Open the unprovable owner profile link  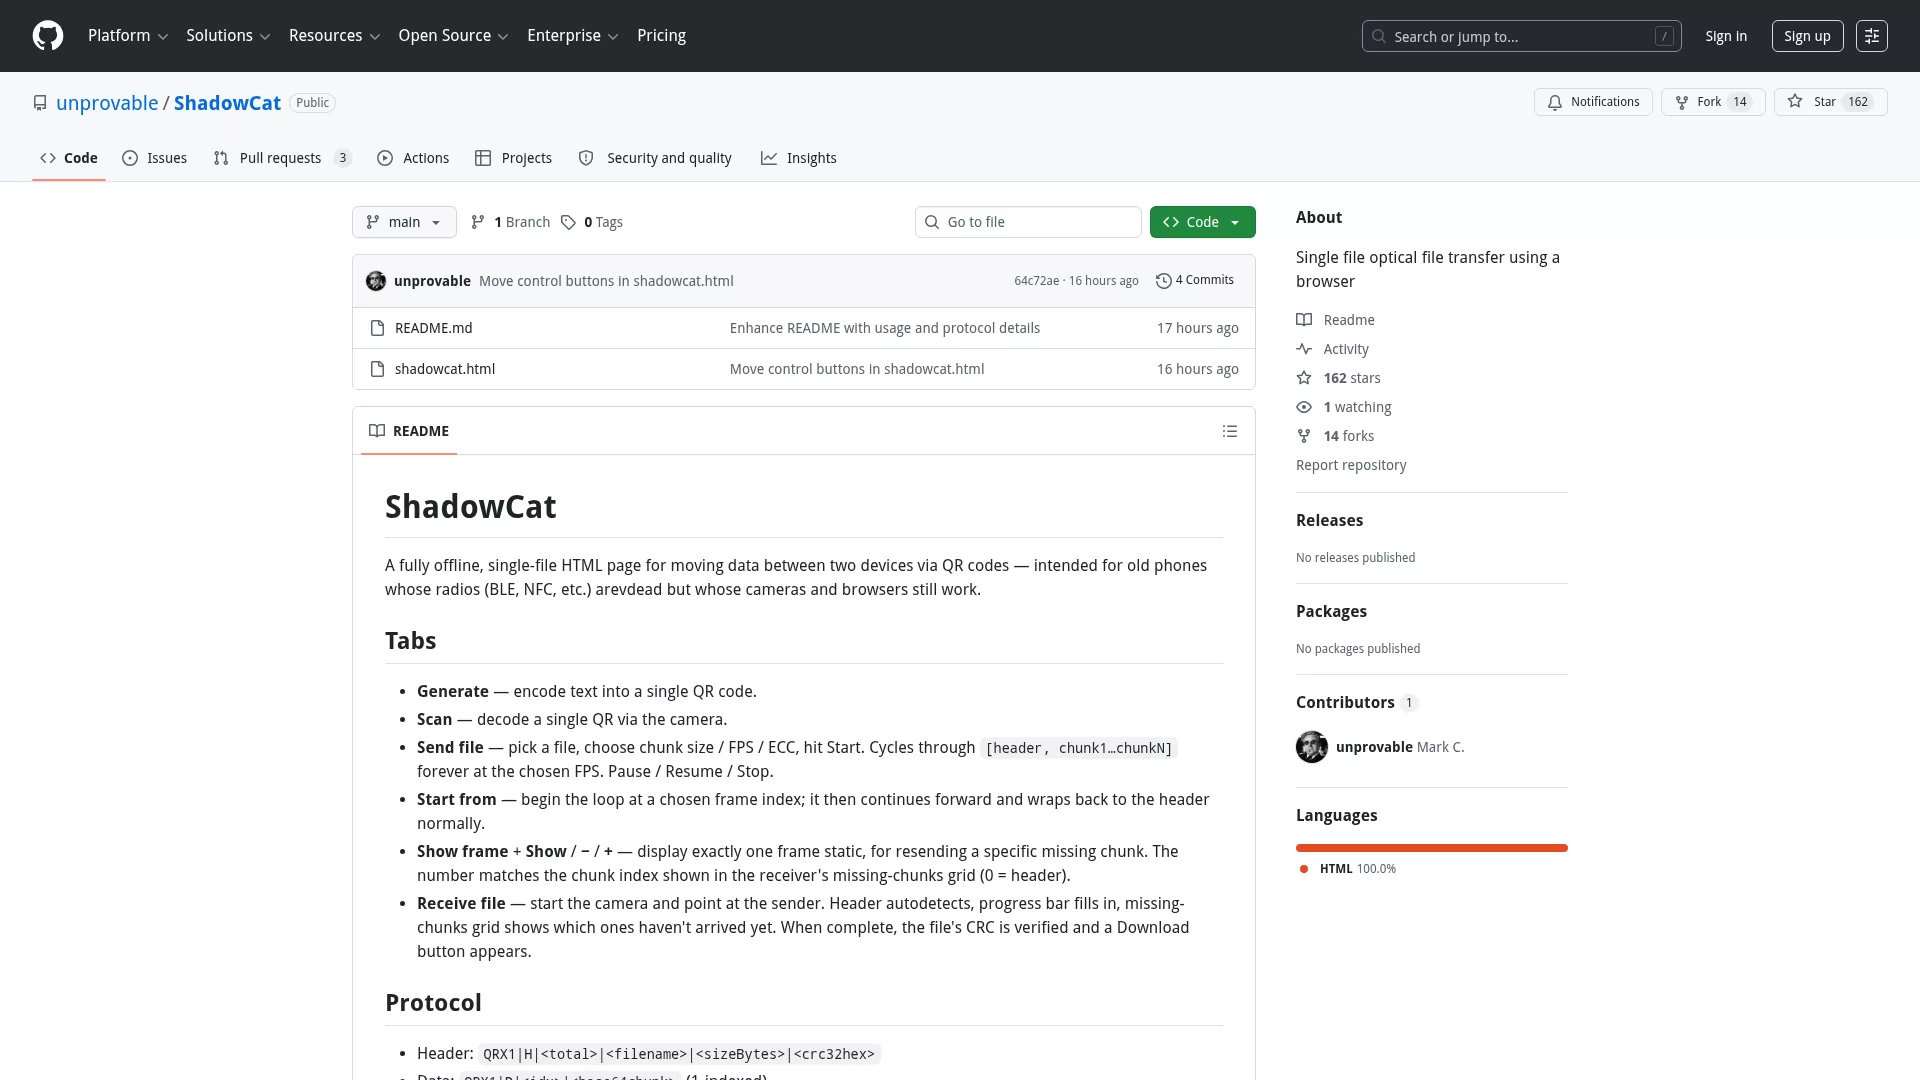(107, 103)
